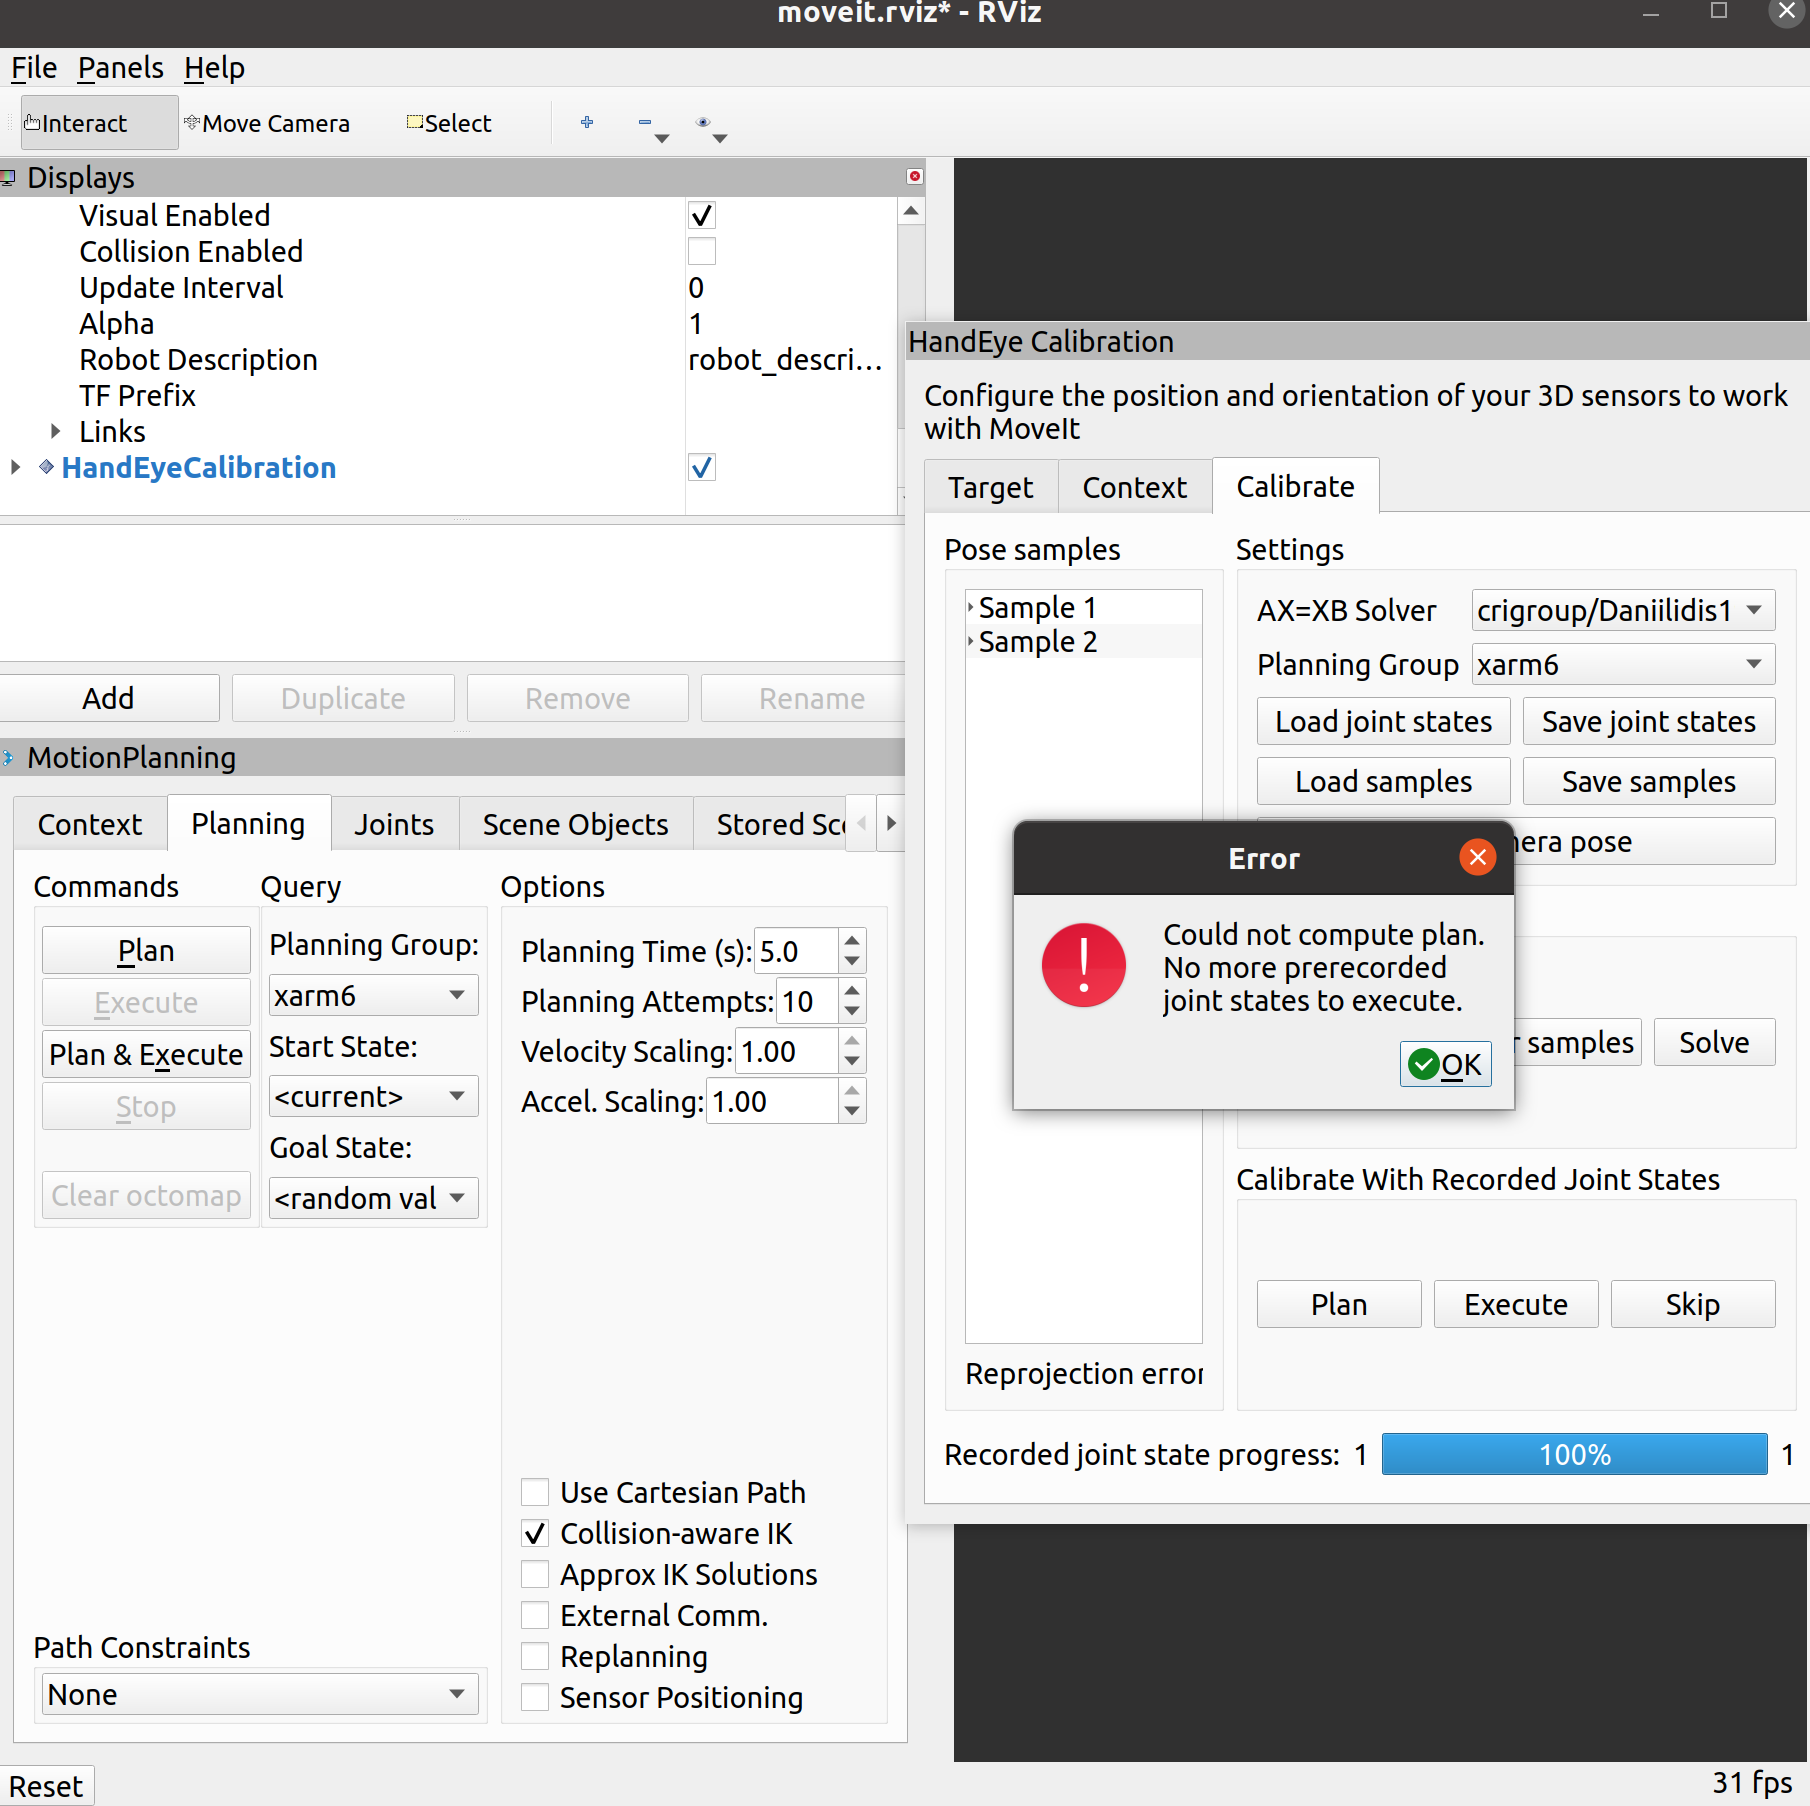Viewport: 1810px width, 1806px height.
Task: Switch to the Joints tab
Action: click(x=394, y=824)
